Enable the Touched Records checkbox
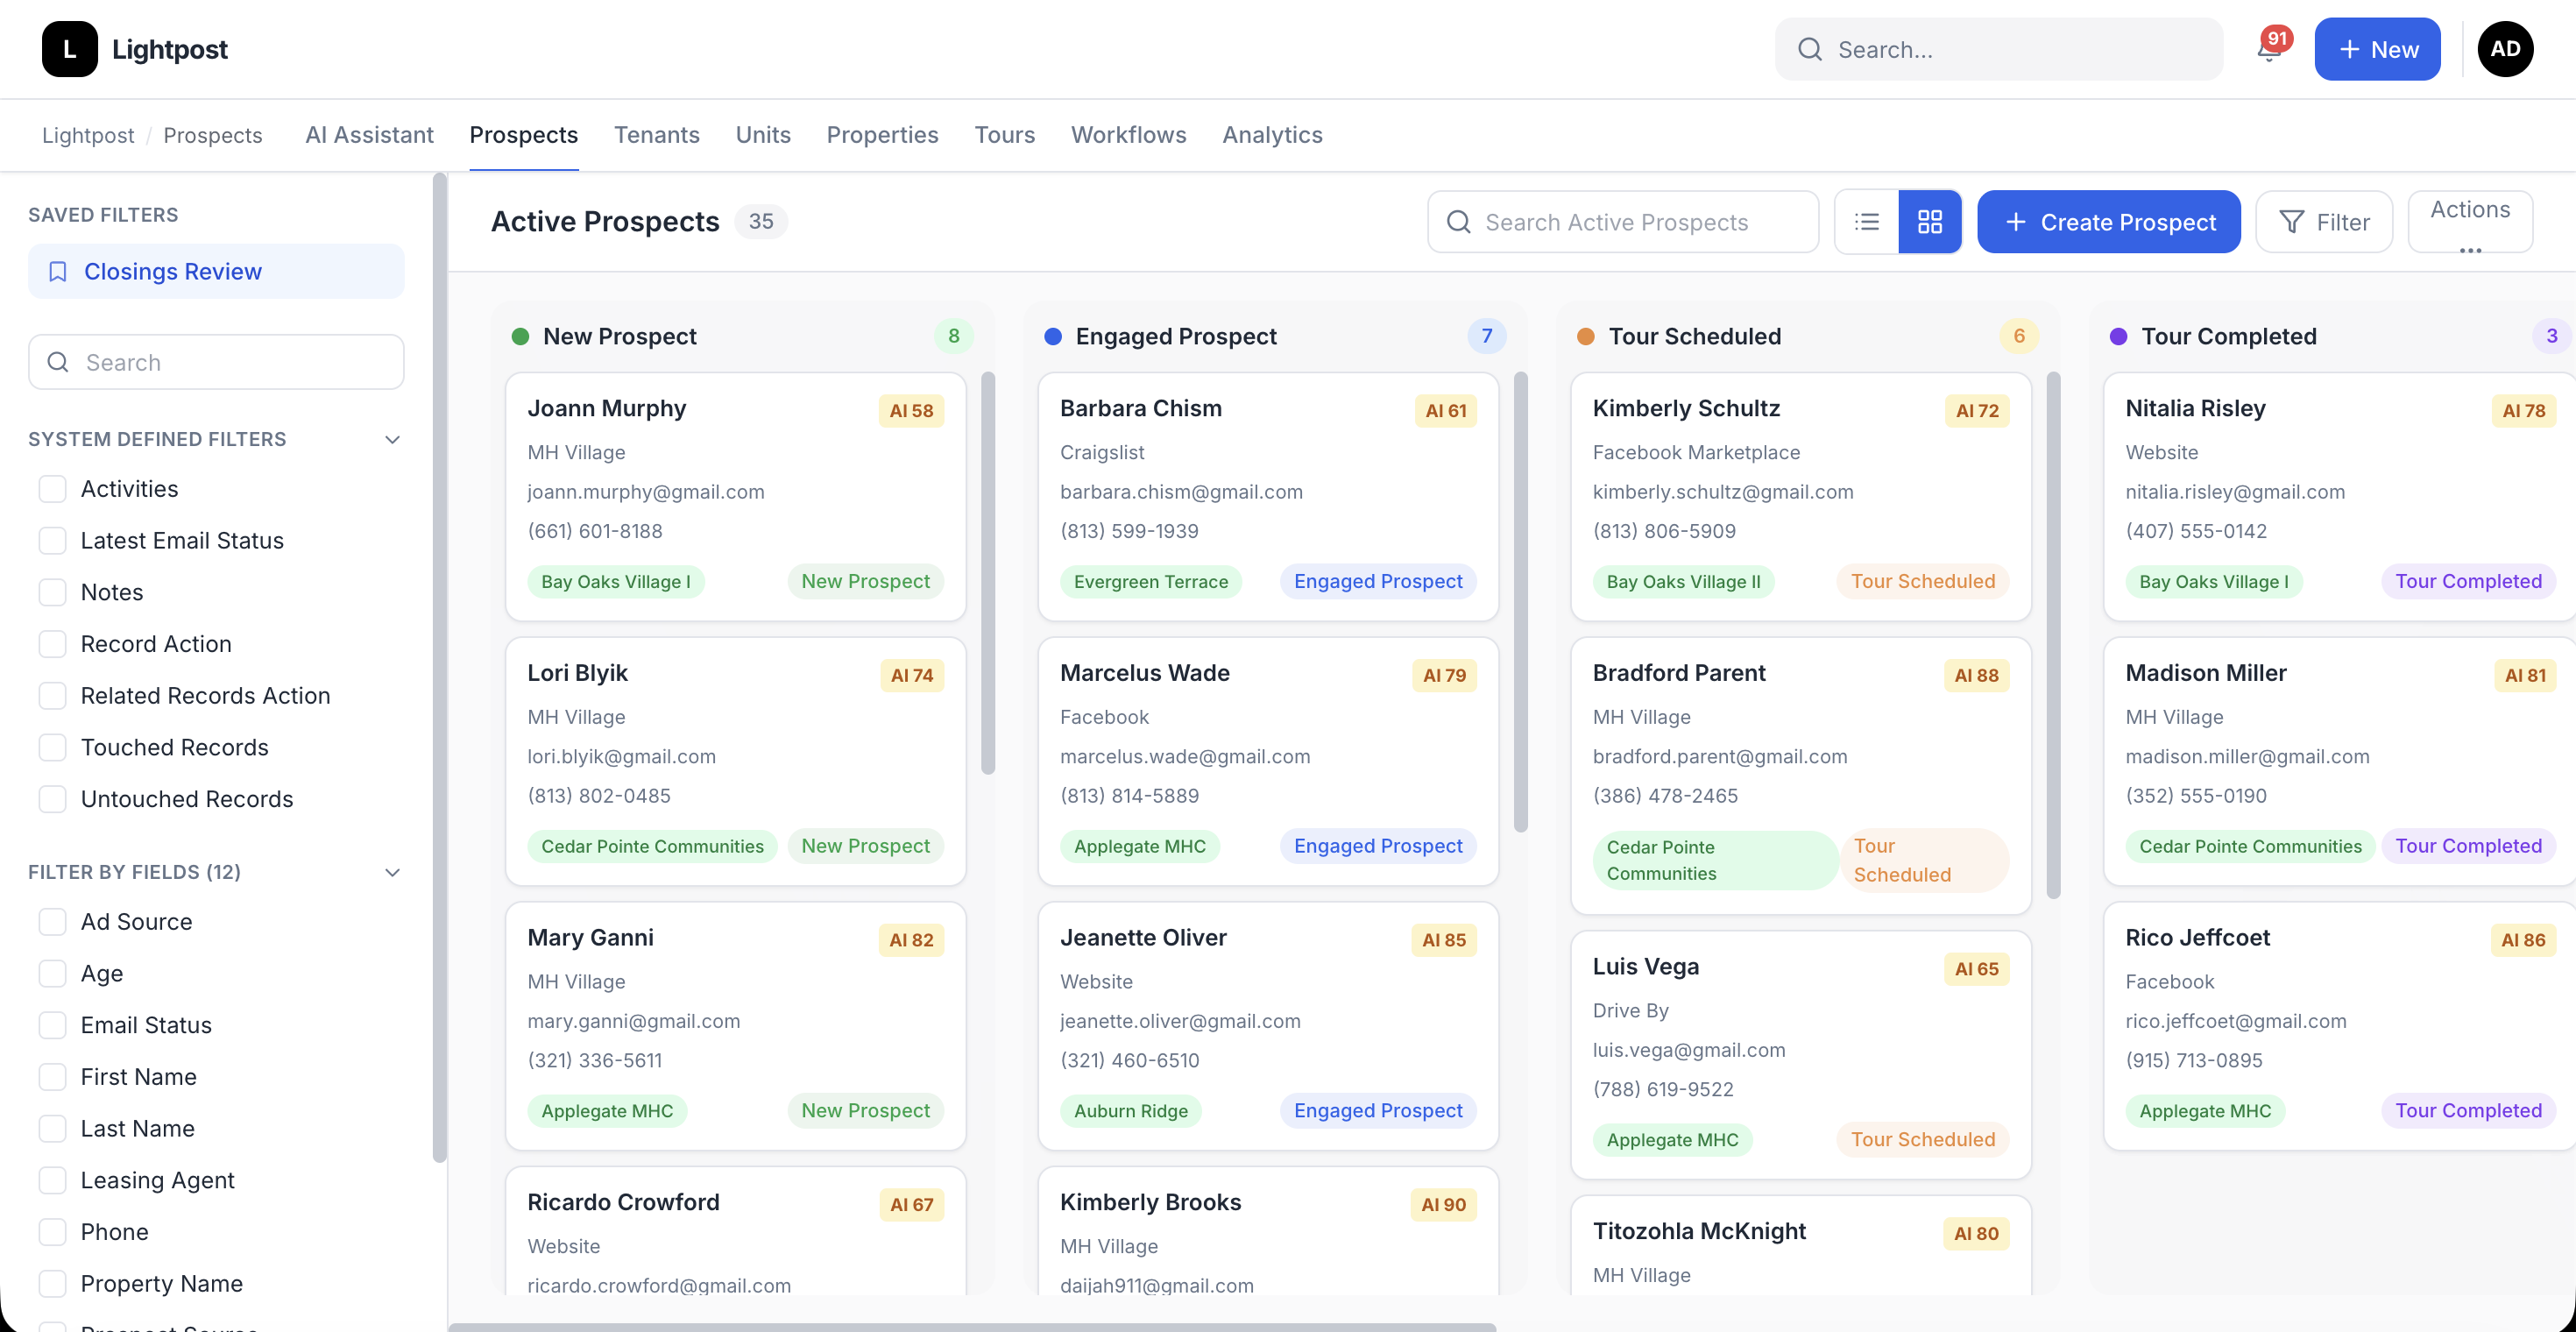The height and width of the screenshot is (1332, 2576). 52,748
